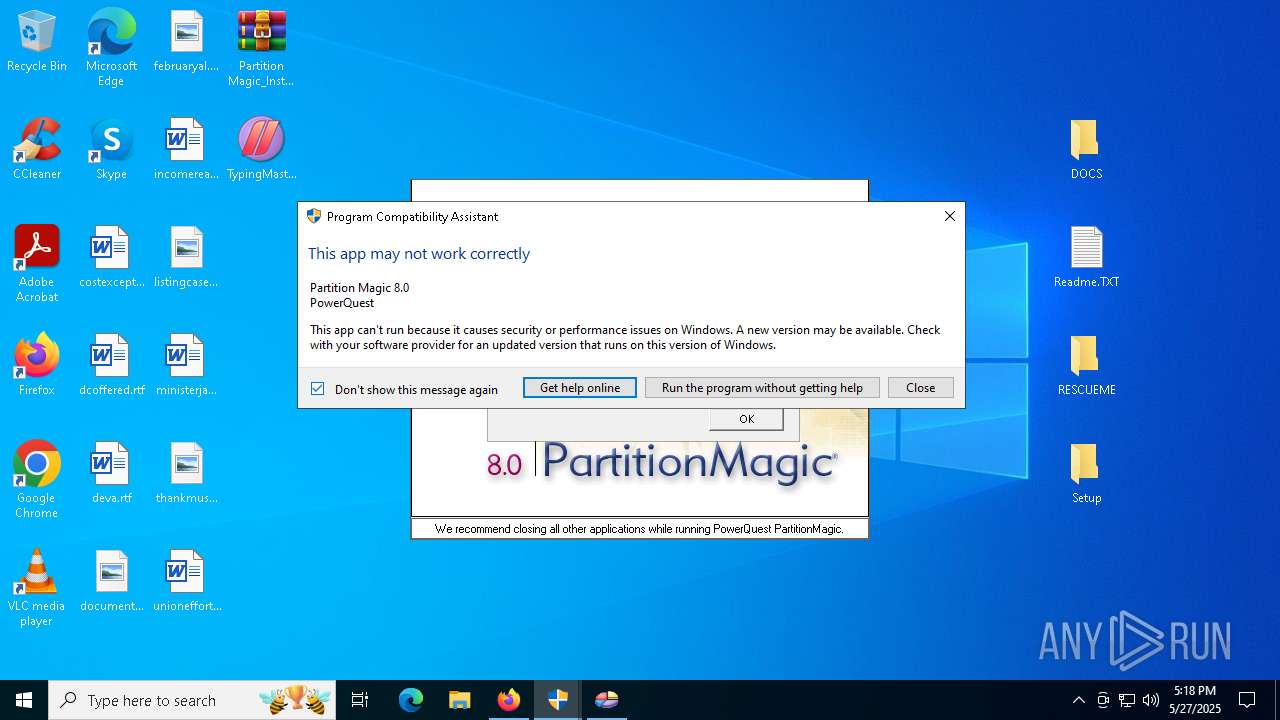Open the DOCS folder
1280x720 pixels.
pyautogui.click(x=1086, y=150)
